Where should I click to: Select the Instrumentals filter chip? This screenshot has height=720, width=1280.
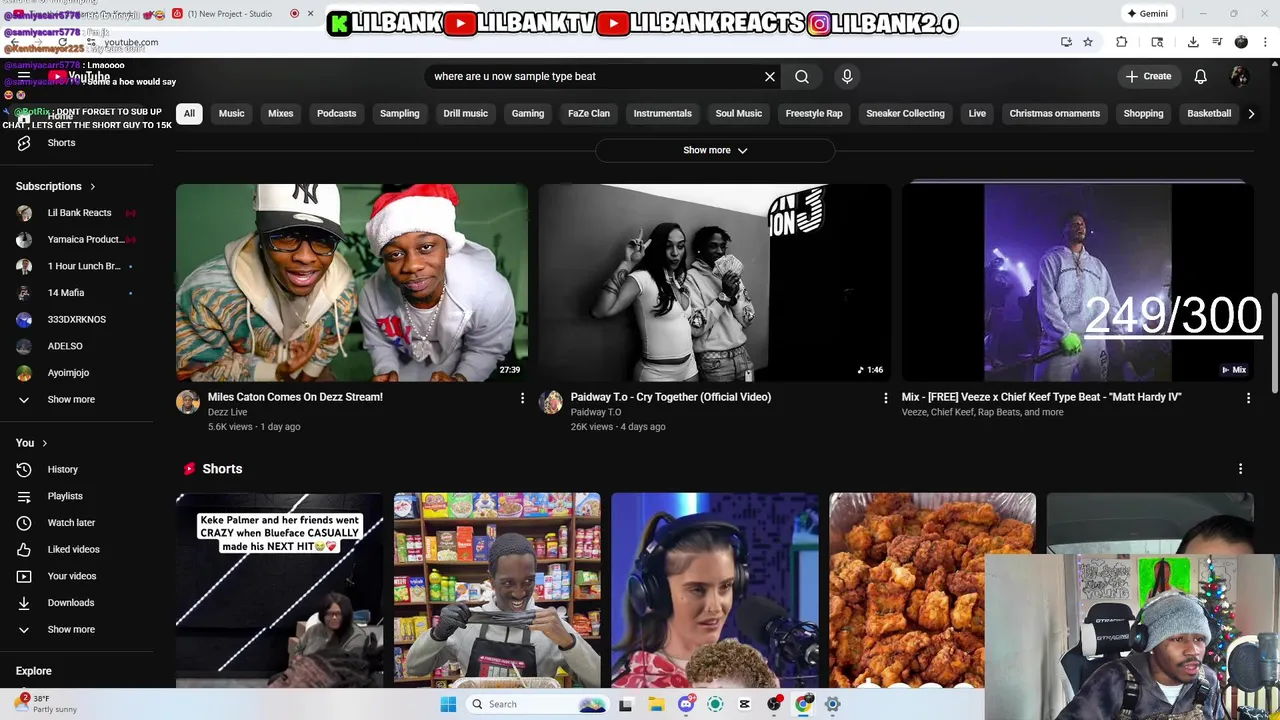coord(663,113)
